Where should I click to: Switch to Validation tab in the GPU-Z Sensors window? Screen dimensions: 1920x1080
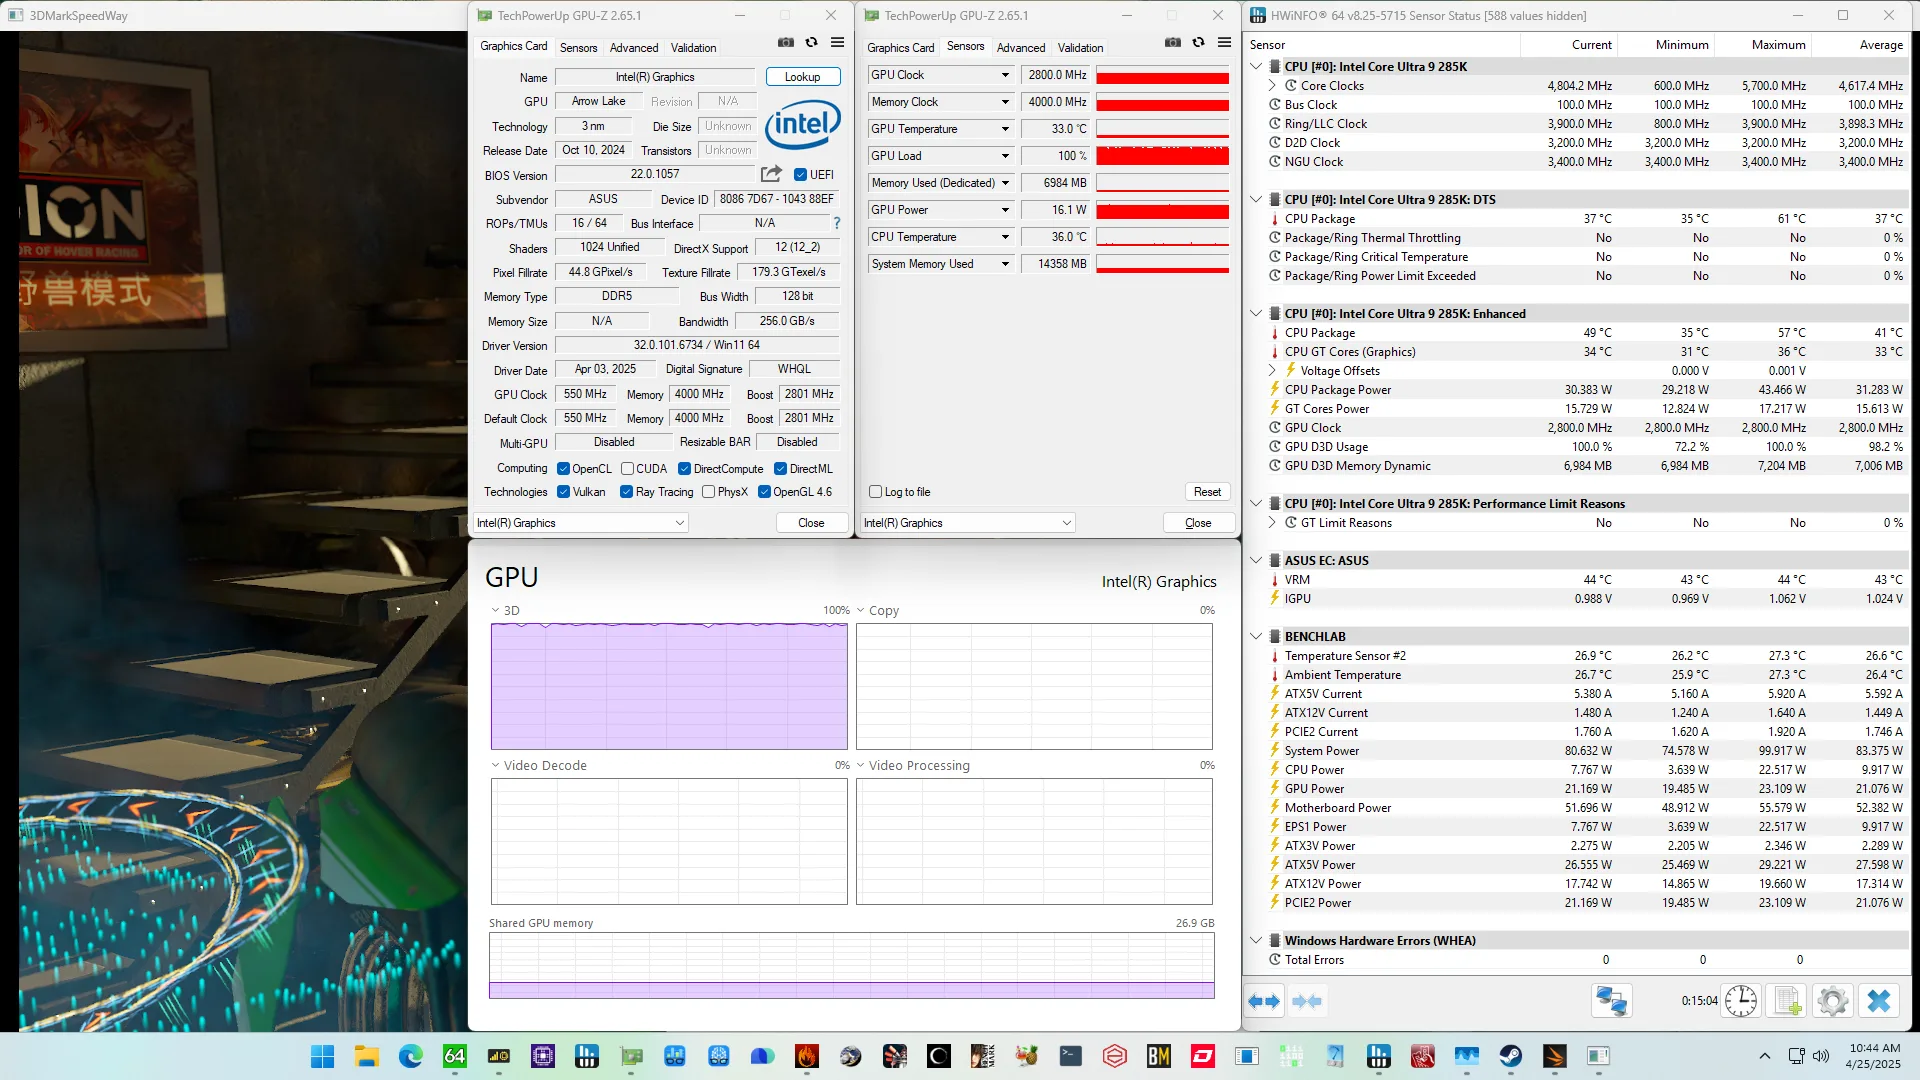[1080, 48]
